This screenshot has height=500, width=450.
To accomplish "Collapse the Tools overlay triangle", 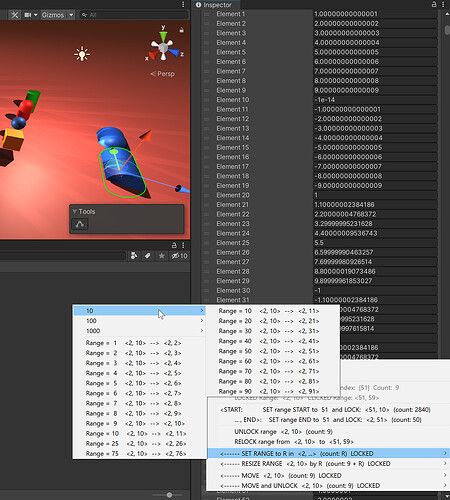I will [x=75, y=211].
